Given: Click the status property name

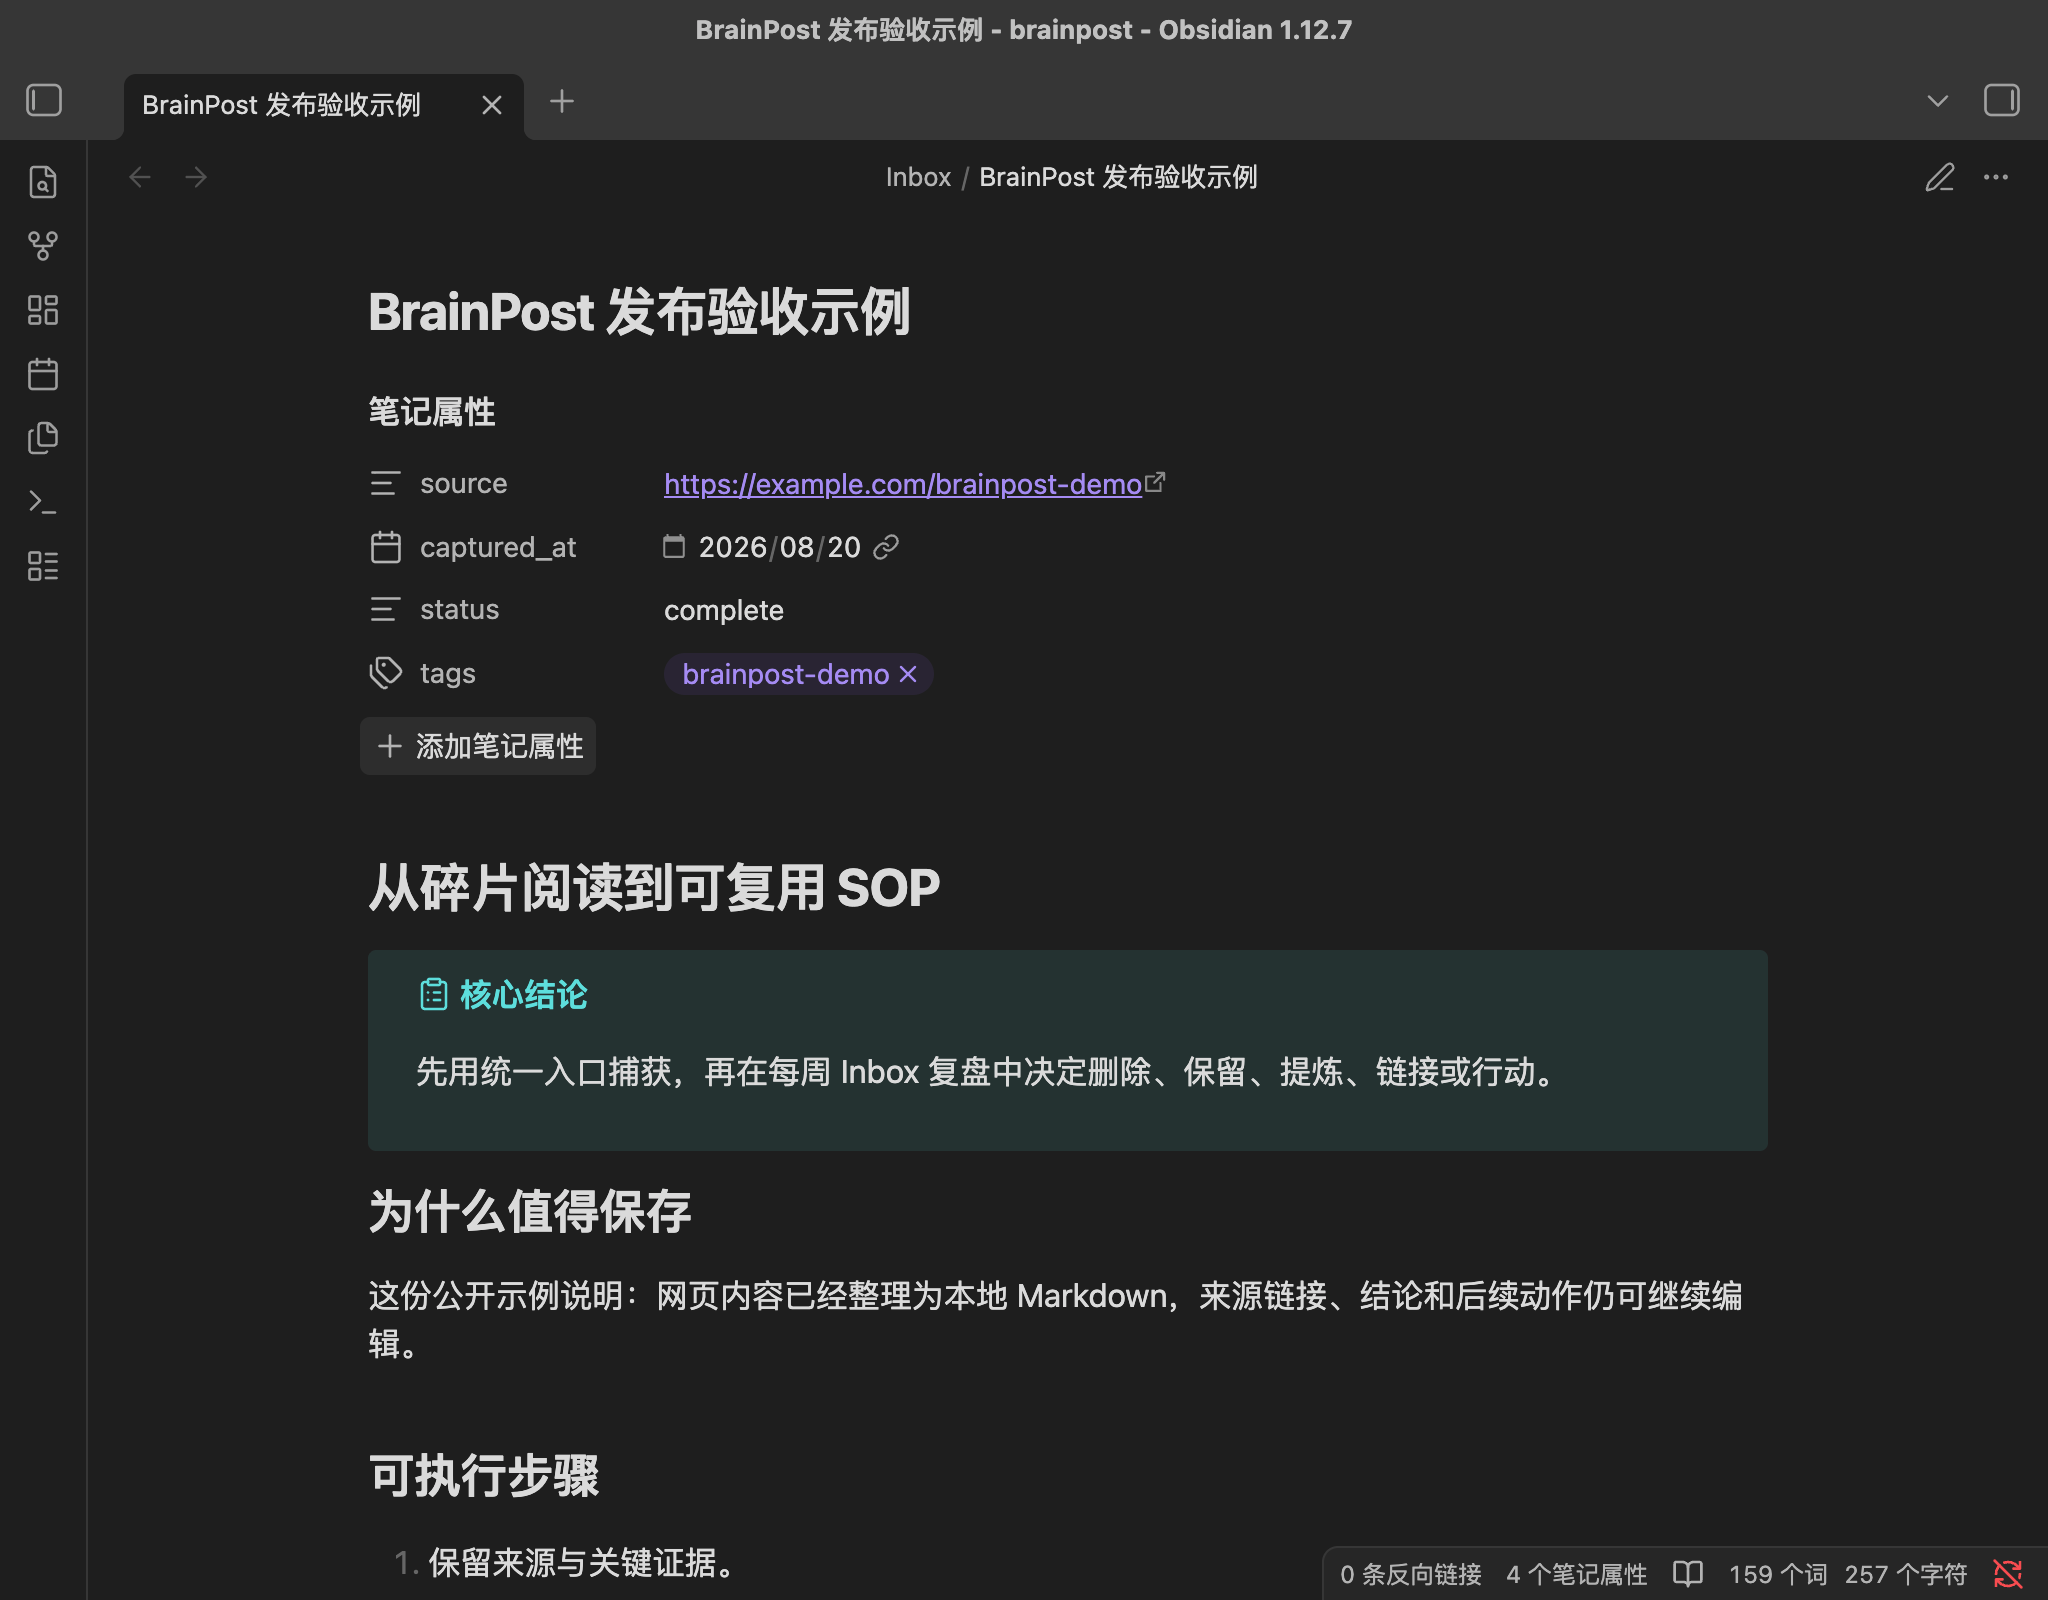Looking at the screenshot, I should tap(459, 610).
